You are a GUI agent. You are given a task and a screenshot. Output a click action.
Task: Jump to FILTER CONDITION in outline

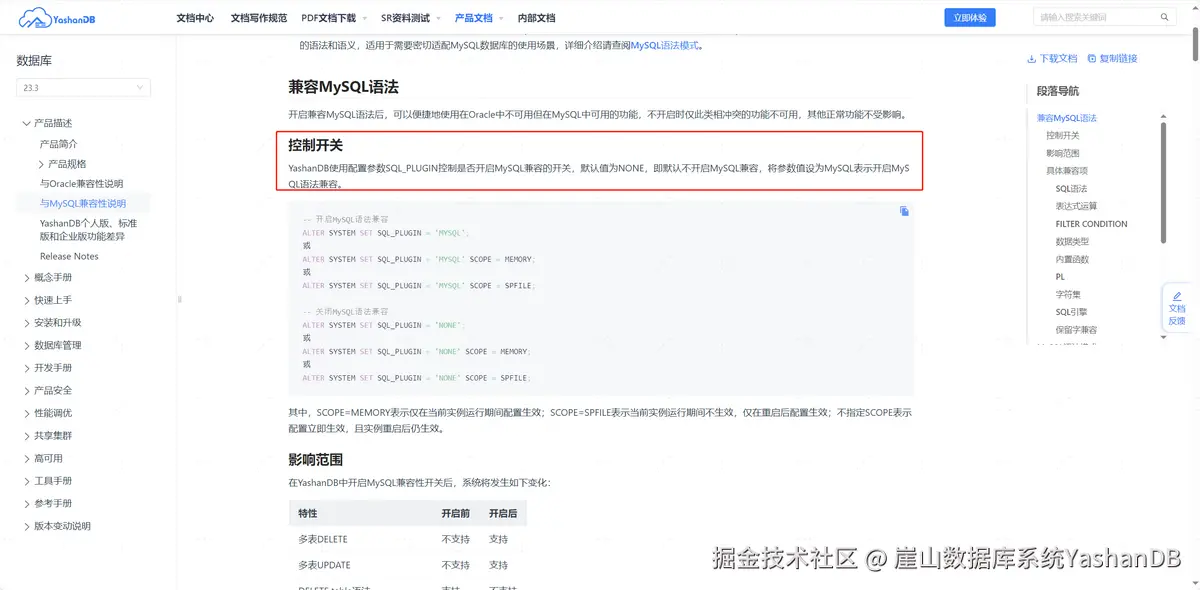click(x=1091, y=224)
